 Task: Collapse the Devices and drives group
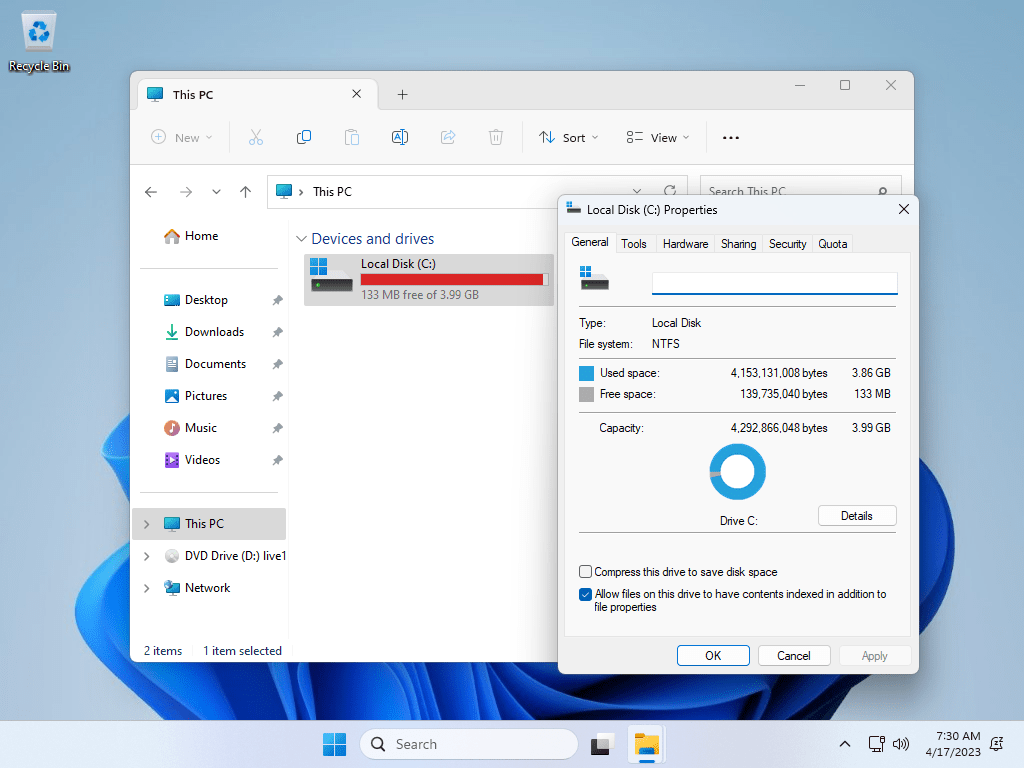[301, 239]
